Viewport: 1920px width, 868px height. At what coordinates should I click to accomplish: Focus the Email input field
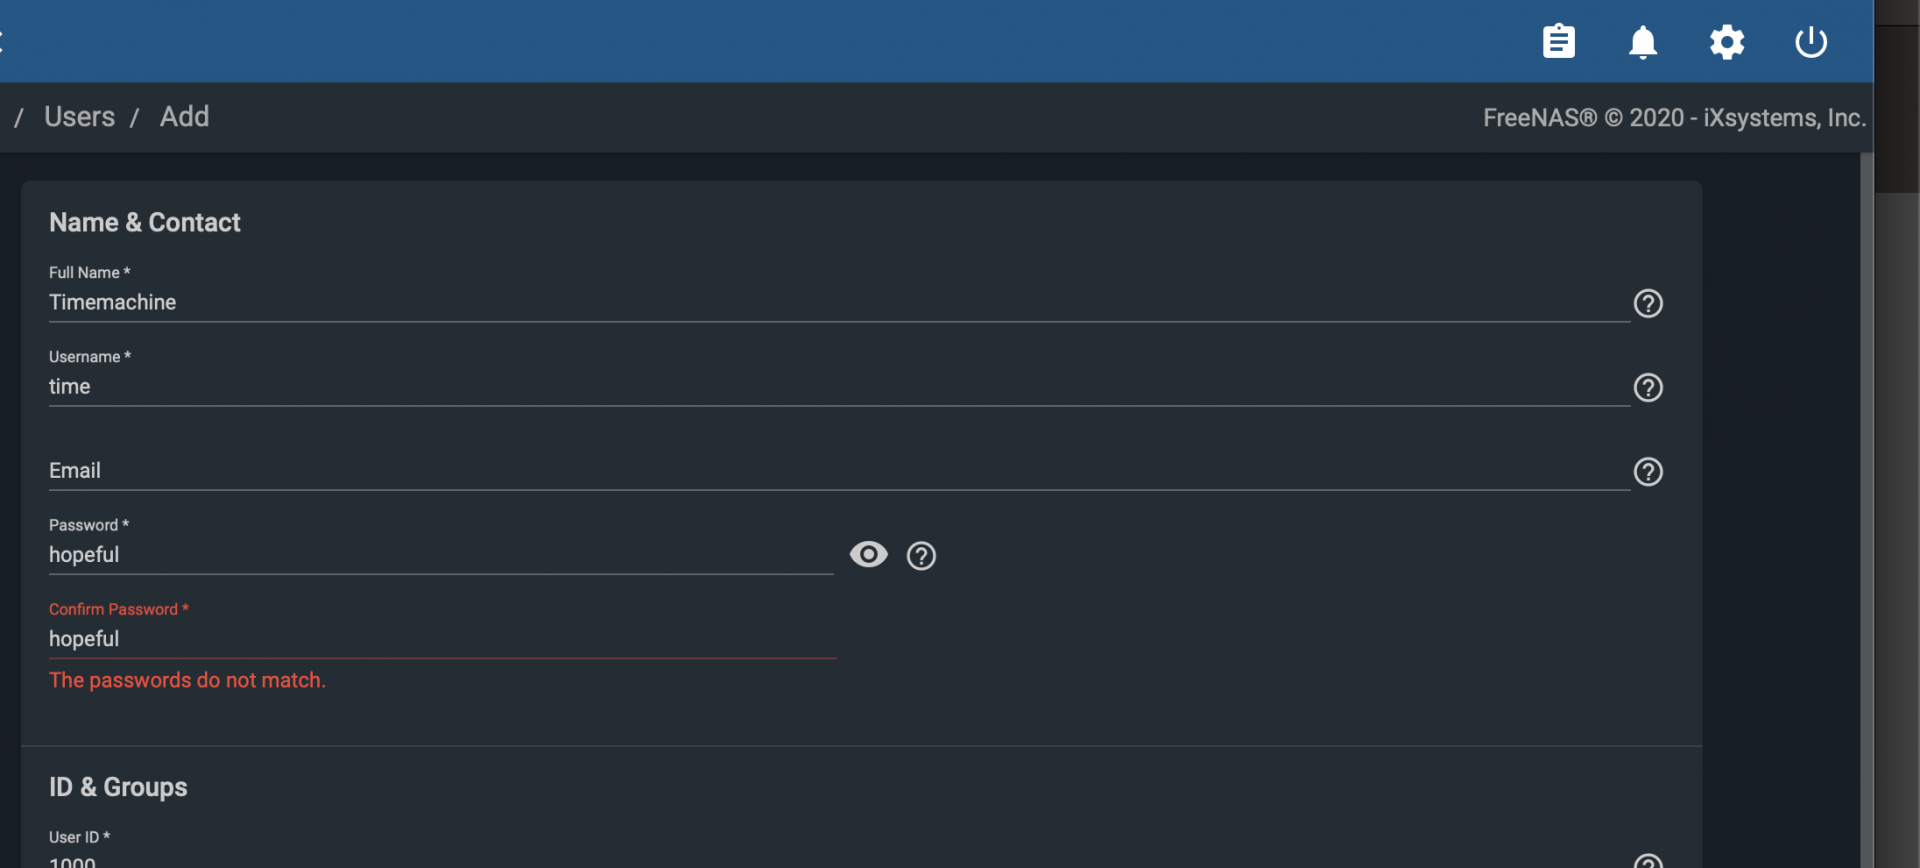click(839, 470)
